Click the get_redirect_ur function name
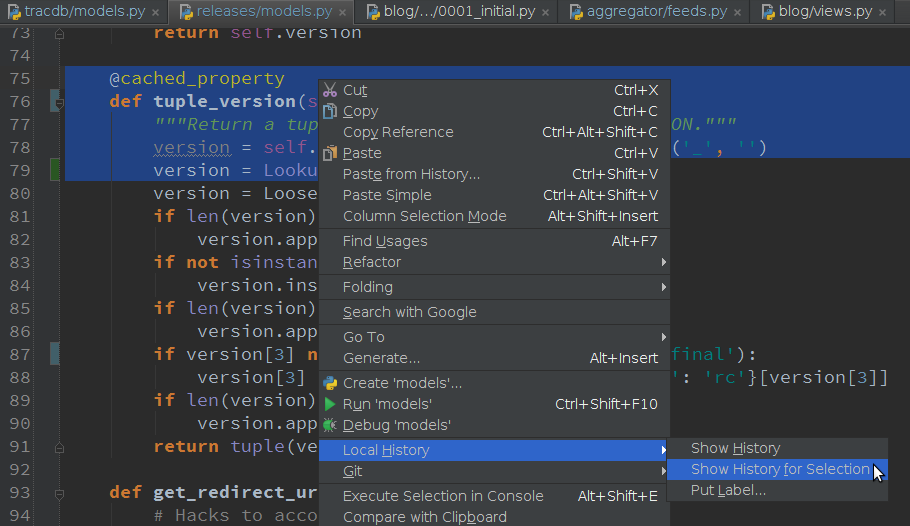Image resolution: width=910 pixels, height=526 pixels. pos(235,492)
